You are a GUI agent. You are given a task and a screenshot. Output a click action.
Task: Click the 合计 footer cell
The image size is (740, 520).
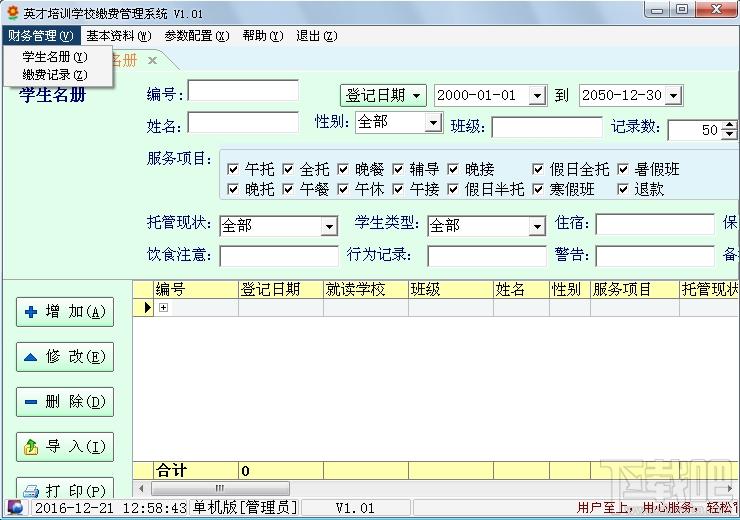tap(196, 470)
